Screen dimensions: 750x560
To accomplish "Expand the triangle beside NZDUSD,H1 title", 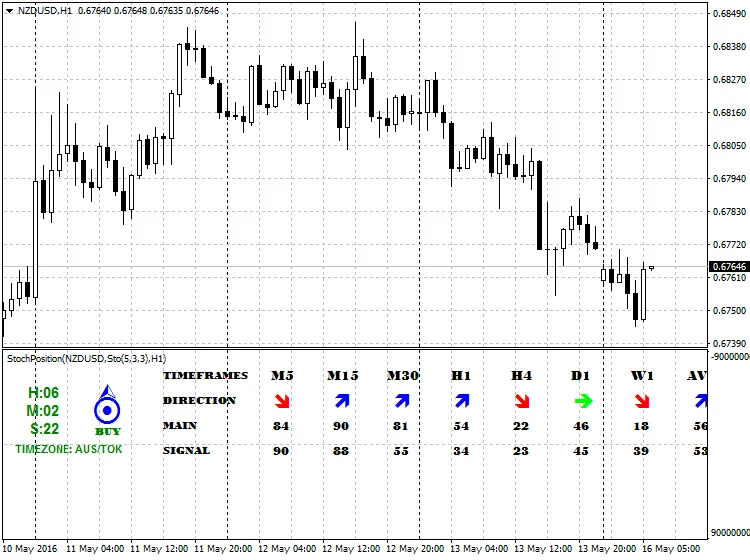I will [10, 10].
